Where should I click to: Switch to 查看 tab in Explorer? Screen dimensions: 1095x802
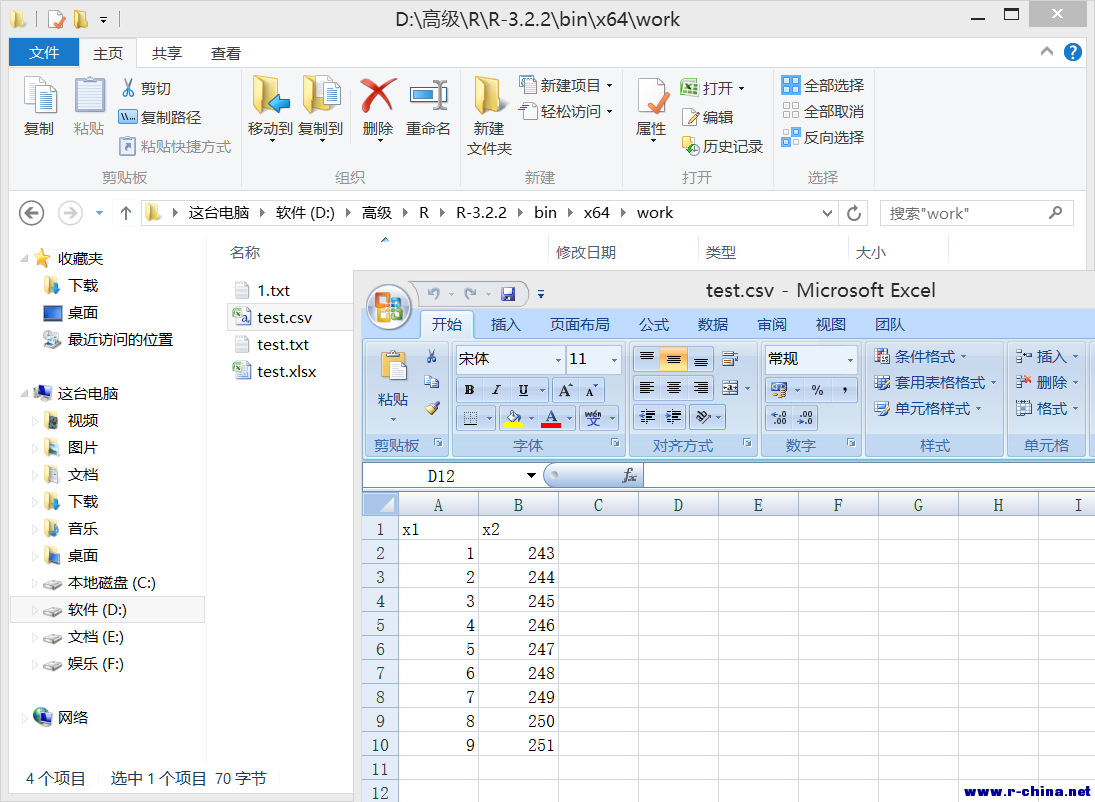226,53
